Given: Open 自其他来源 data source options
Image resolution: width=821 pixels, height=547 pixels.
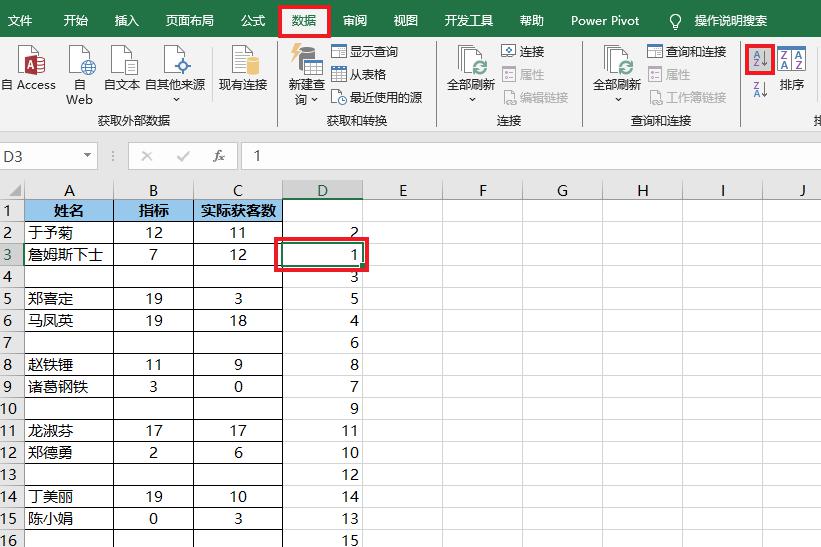Looking at the screenshot, I should pyautogui.click(x=175, y=74).
